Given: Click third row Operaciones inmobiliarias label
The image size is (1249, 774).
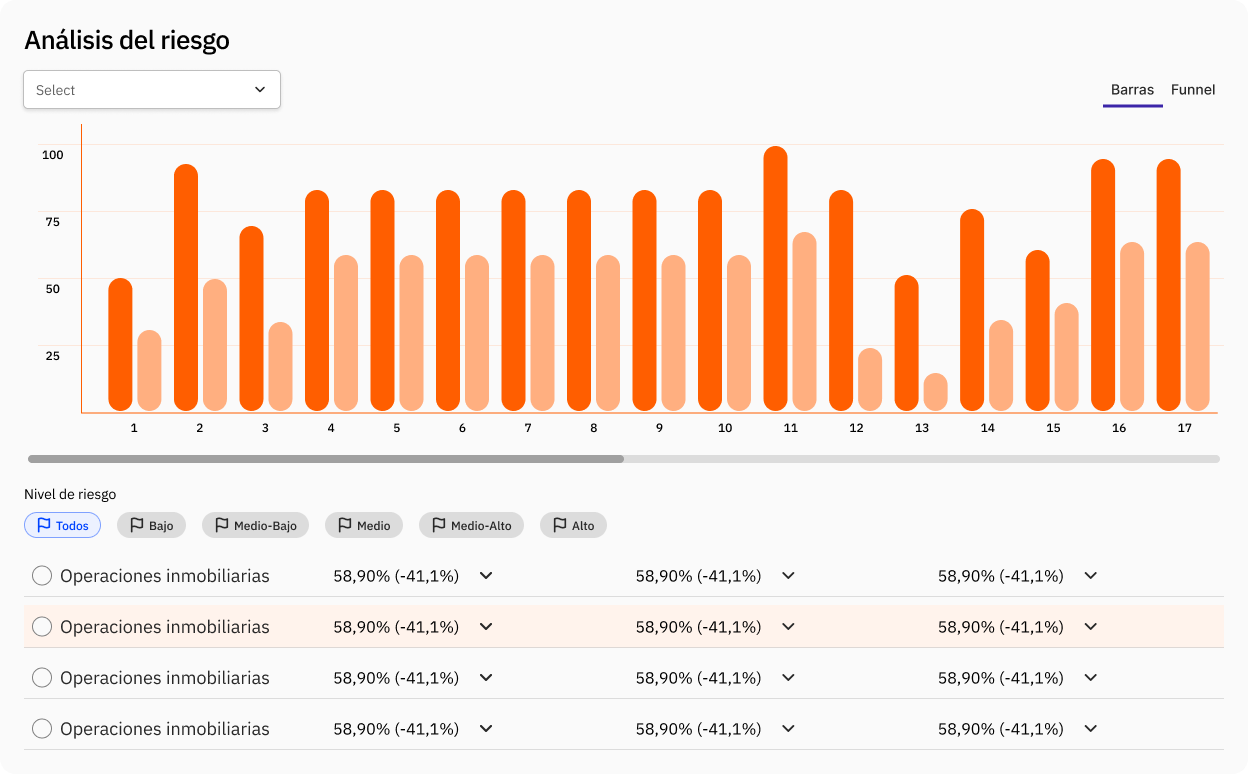Looking at the screenshot, I should (165, 678).
